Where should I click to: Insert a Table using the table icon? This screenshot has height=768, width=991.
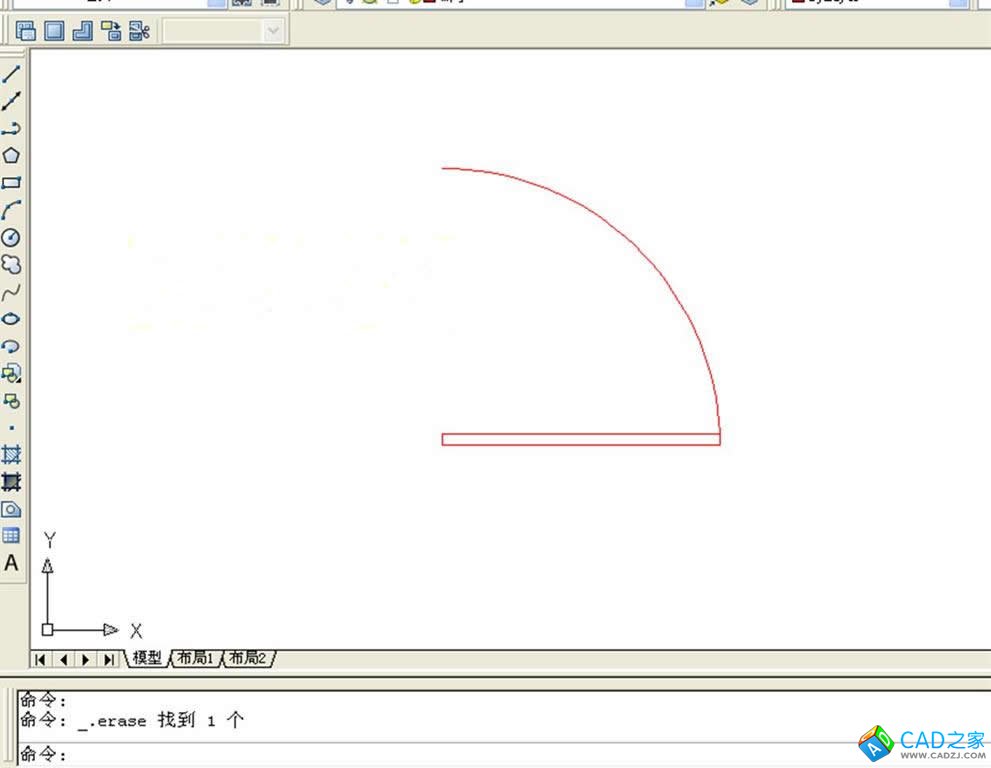(x=11, y=536)
